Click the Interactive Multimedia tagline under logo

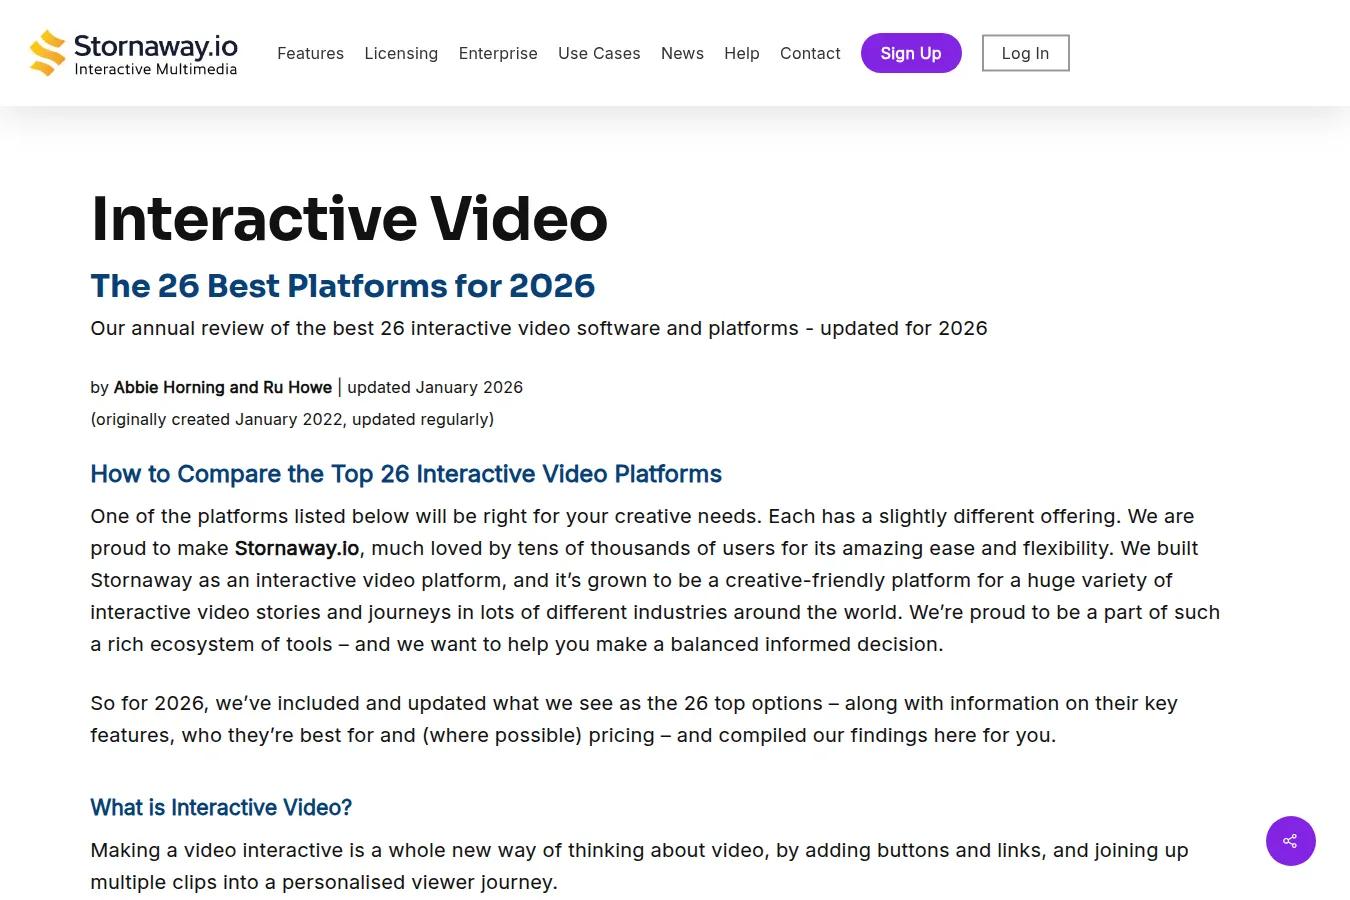(156, 69)
